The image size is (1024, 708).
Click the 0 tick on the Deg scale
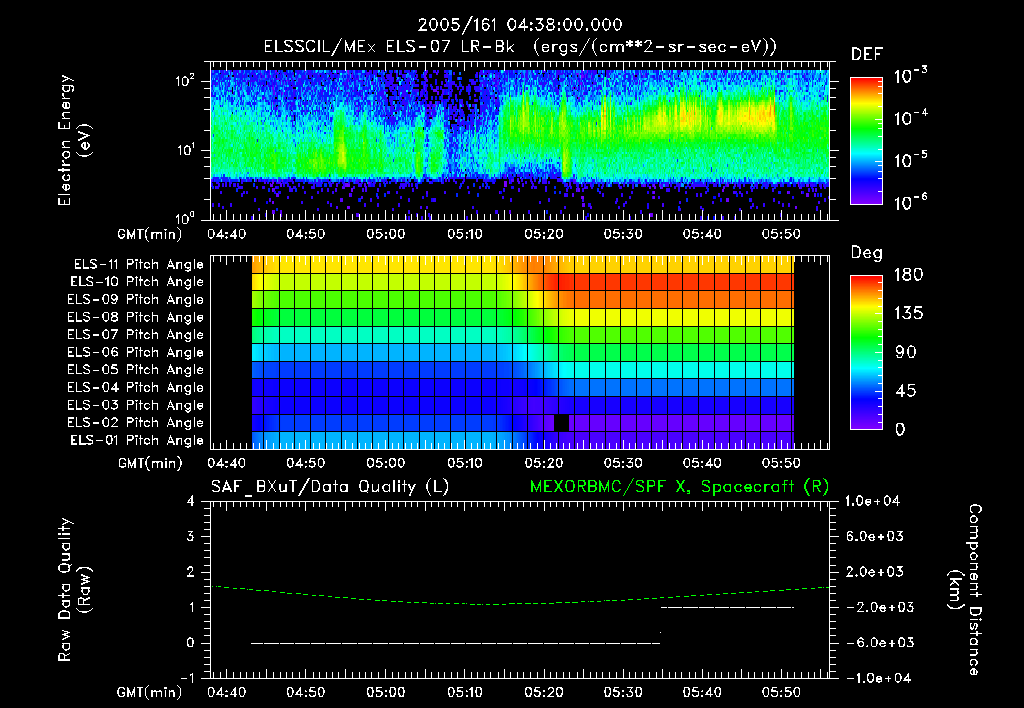(x=900, y=429)
